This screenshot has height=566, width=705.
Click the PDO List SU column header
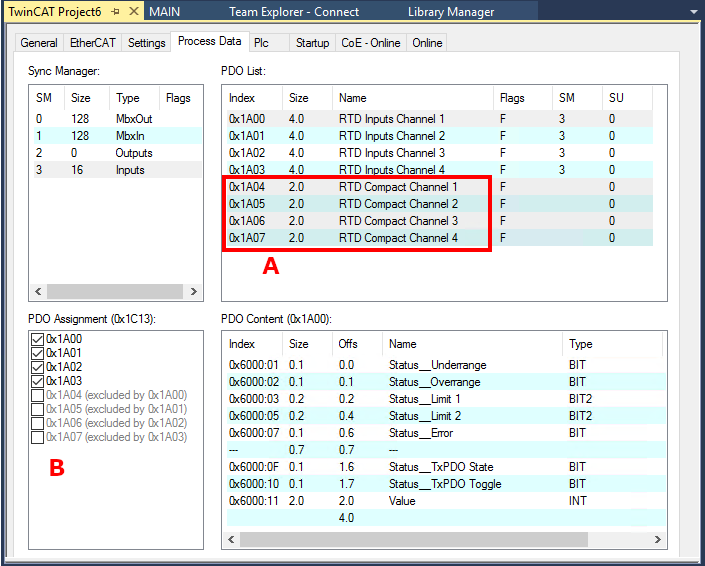pyautogui.click(x=627, y=98)
